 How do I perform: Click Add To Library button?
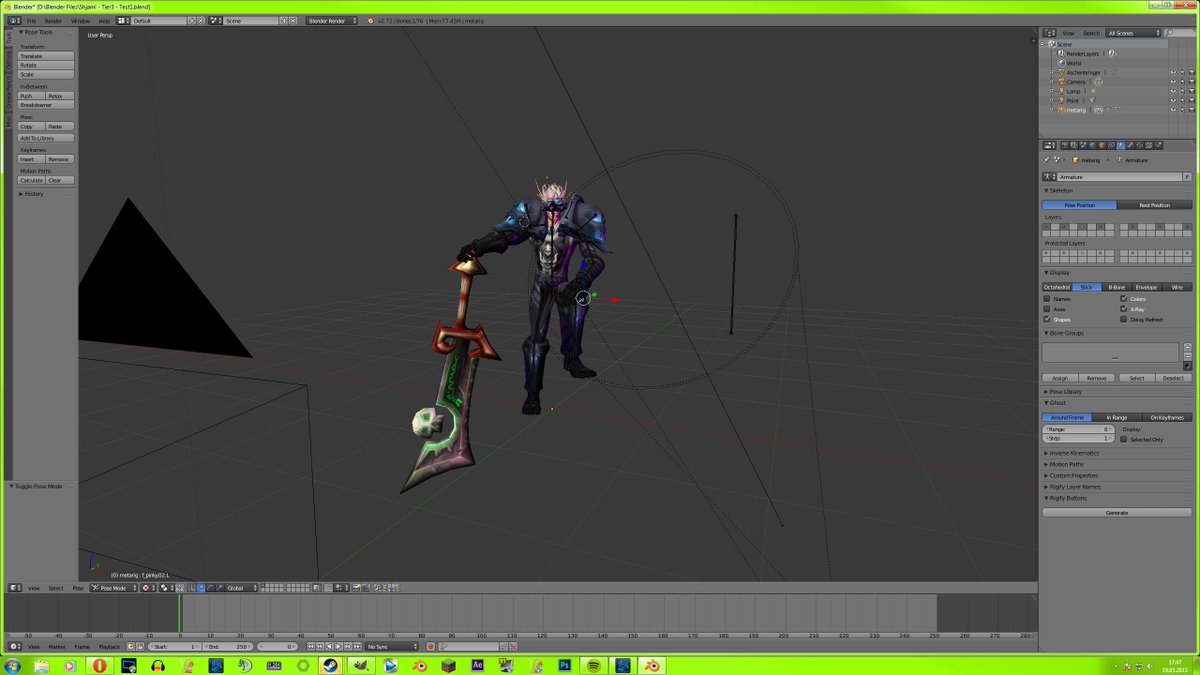pyautogui.click(x=46, y=138)
